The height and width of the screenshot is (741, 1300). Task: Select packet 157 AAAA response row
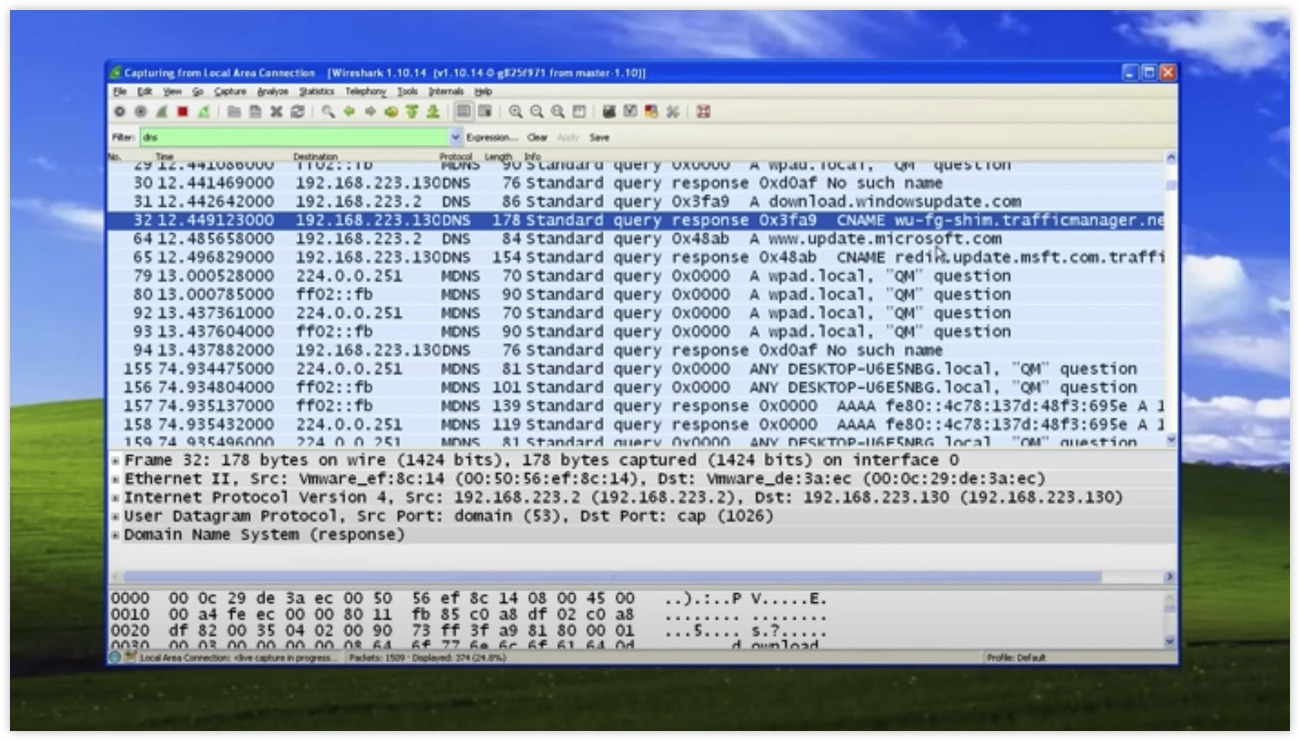(635, 405)
